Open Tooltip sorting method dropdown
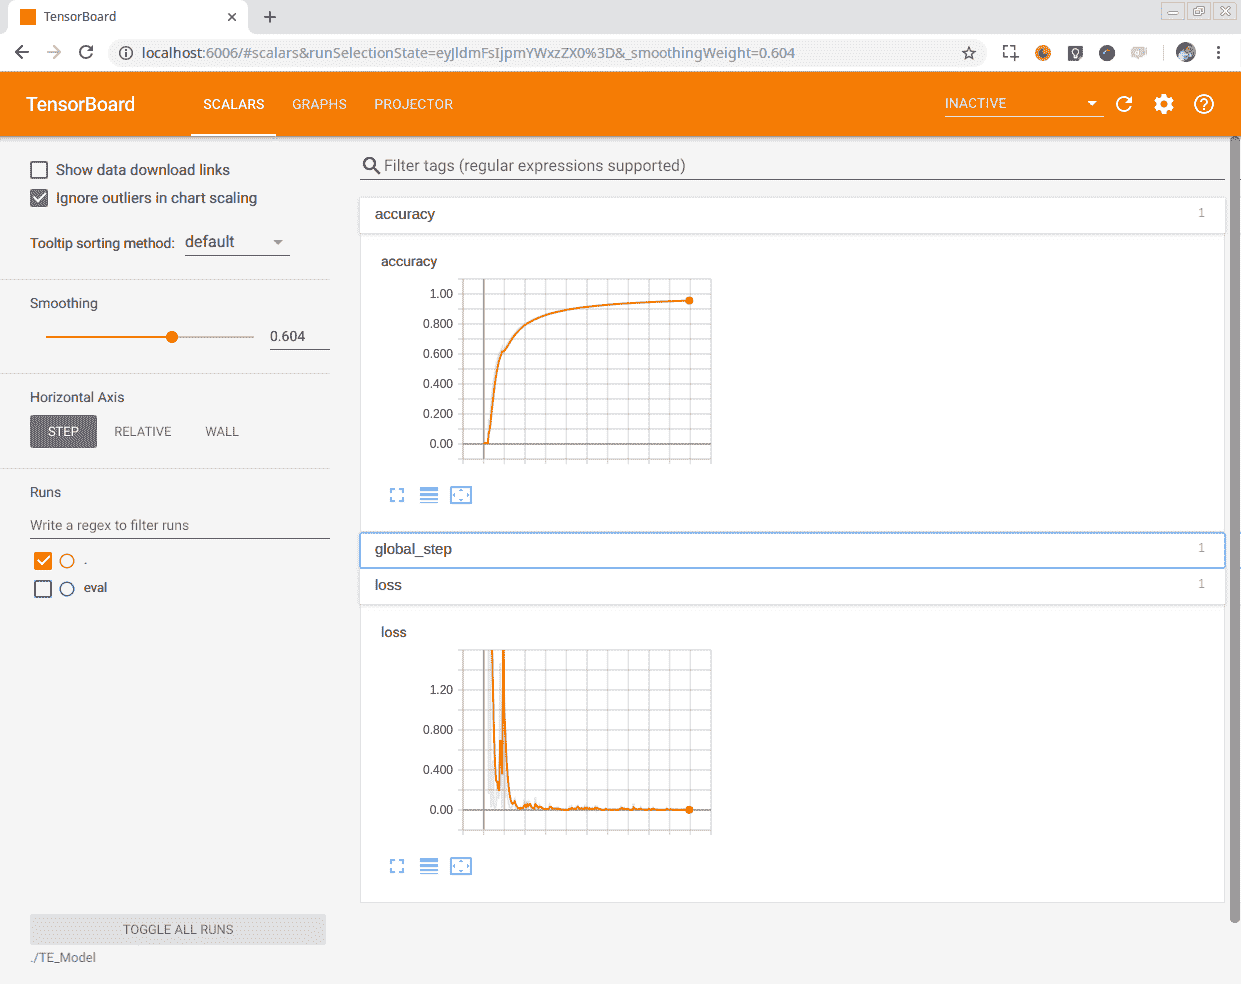 [237, 242]
